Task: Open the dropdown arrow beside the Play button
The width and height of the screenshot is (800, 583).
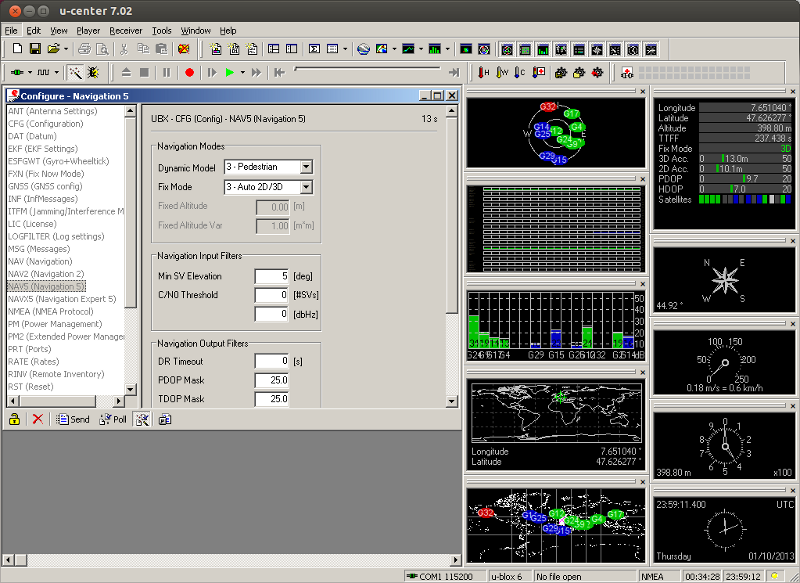Action: coord(243,73)
